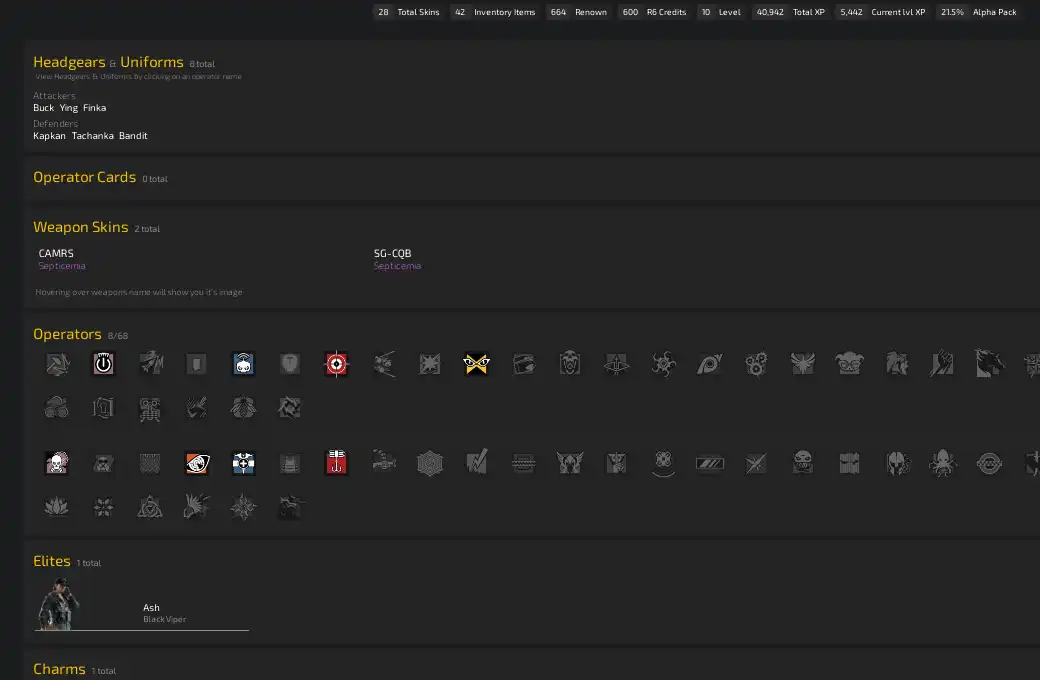Image resolution: width=1040 pixels, height=680 pixels.
Task: Select the Valkyrie winged operator icon
Action: 570,463
